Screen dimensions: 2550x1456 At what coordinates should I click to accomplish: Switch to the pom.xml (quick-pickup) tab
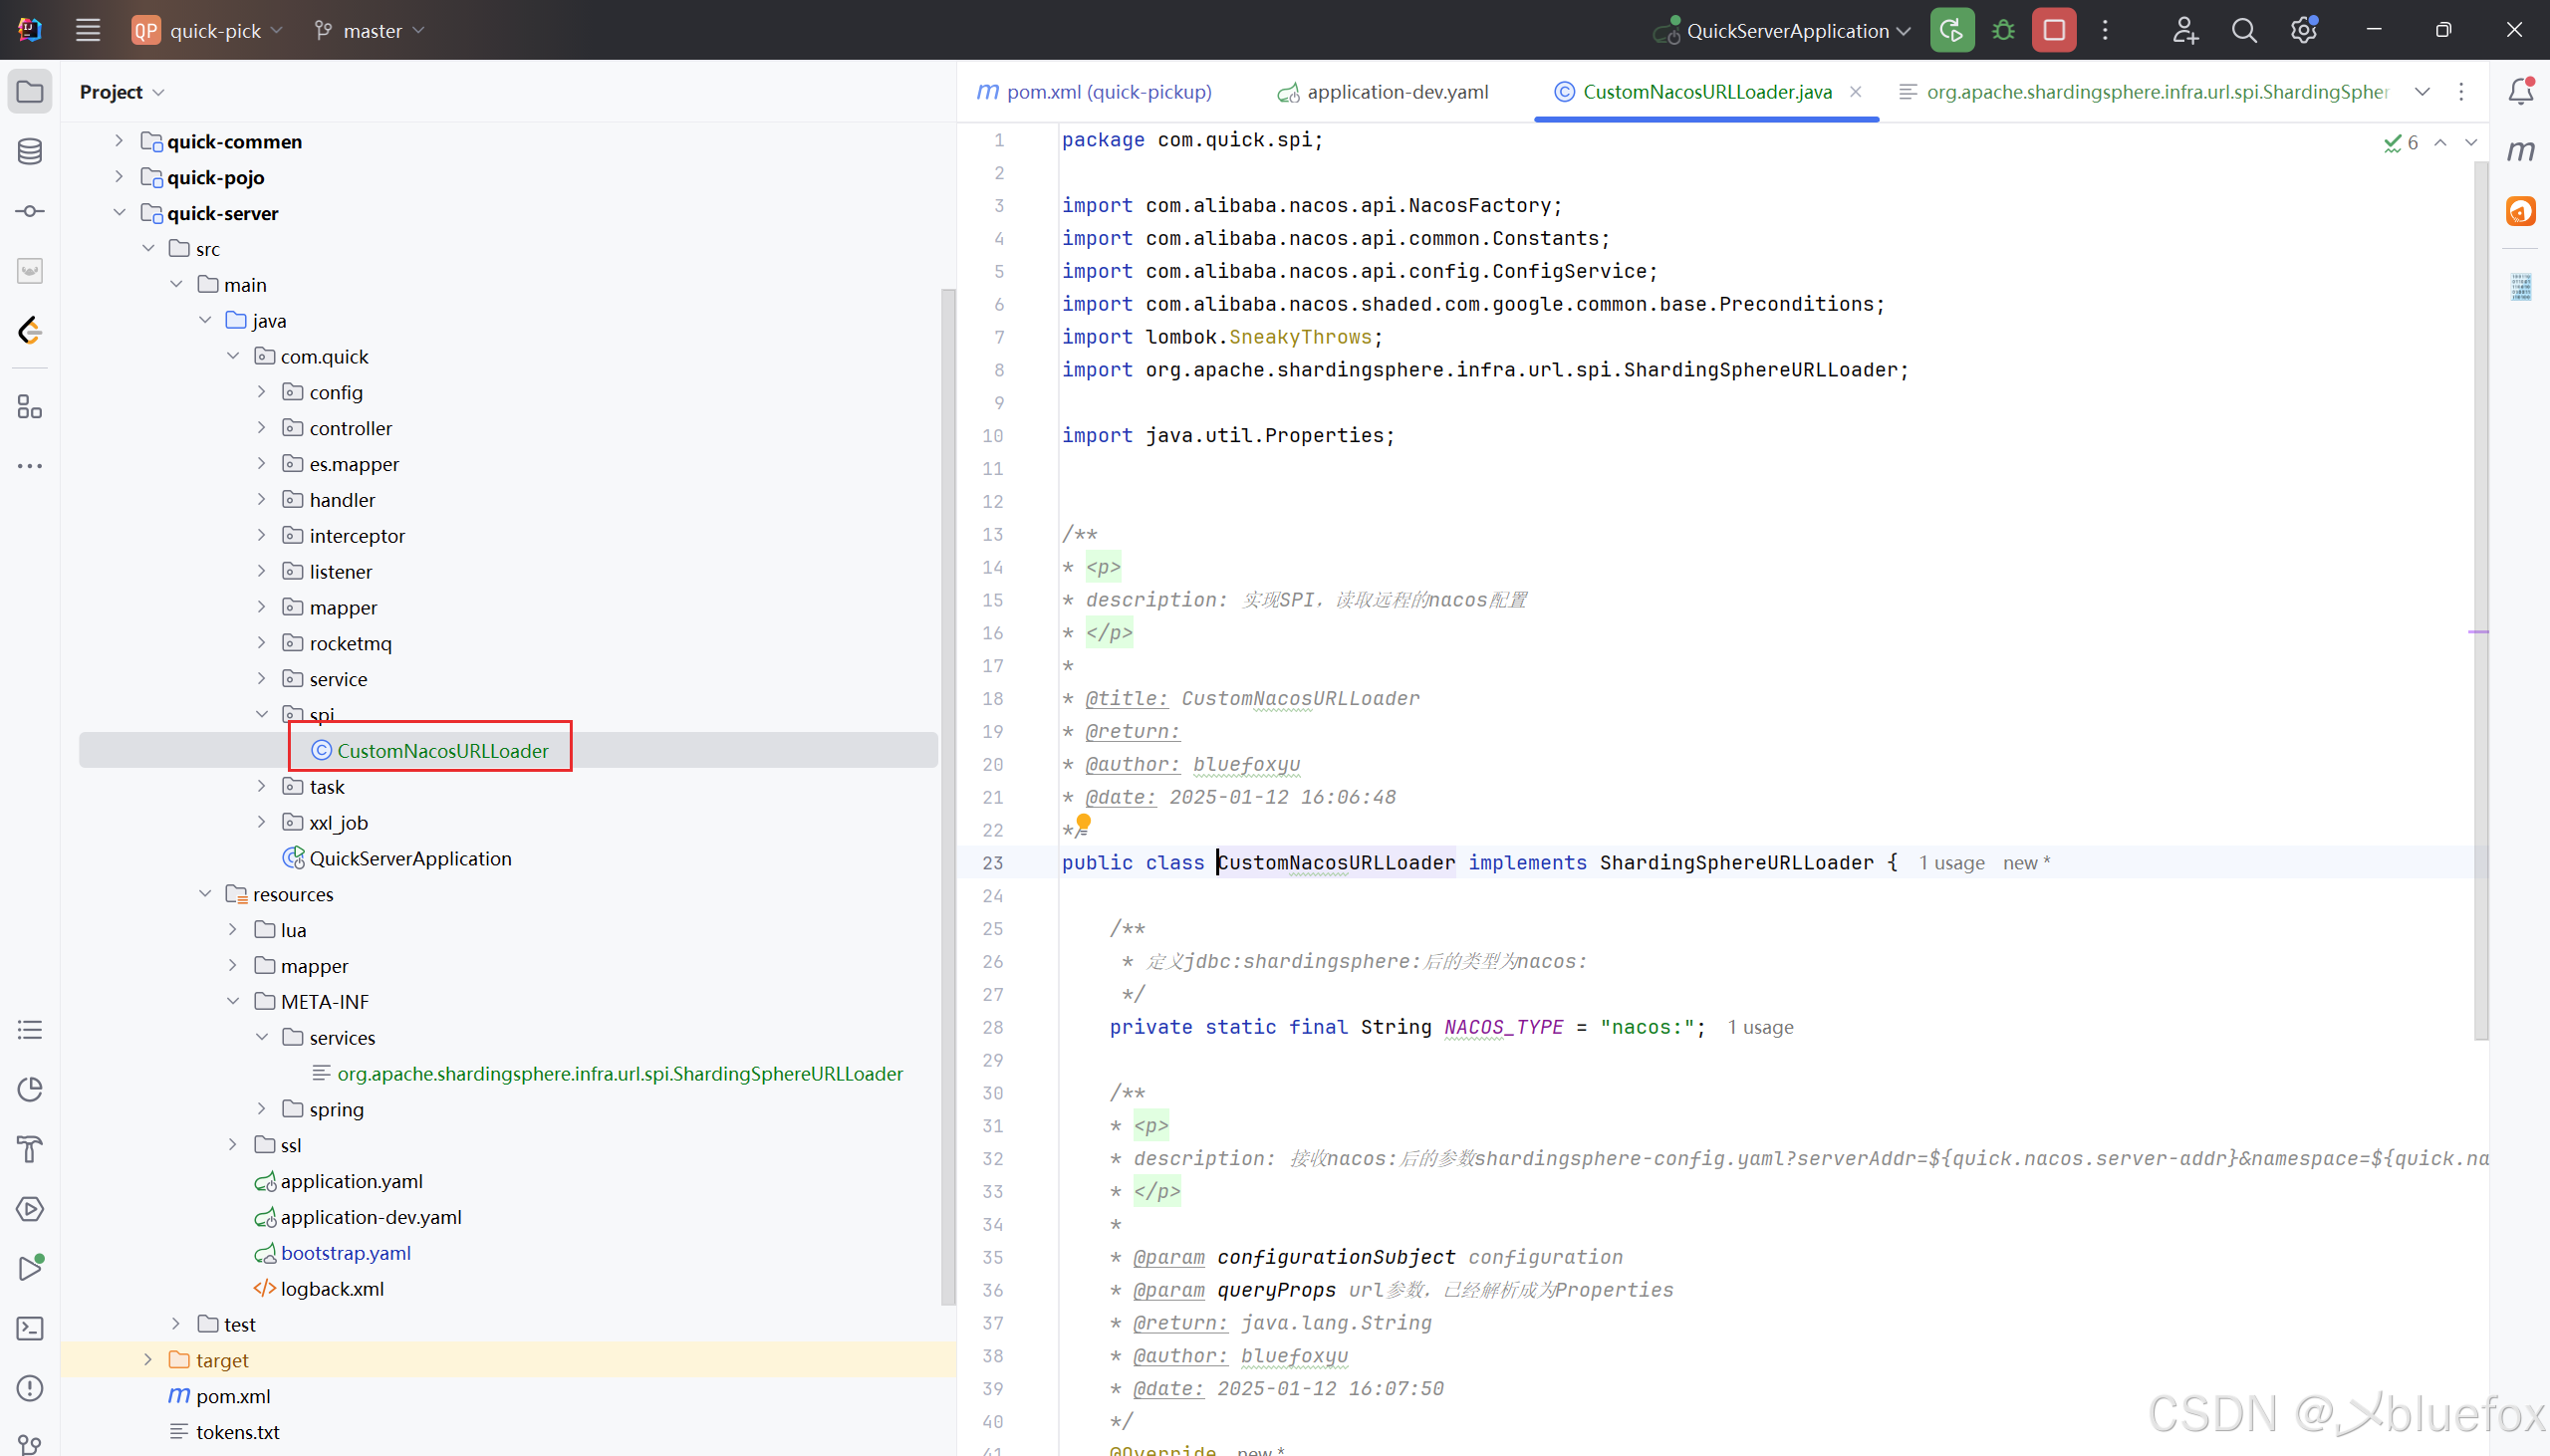[1108, 92]
